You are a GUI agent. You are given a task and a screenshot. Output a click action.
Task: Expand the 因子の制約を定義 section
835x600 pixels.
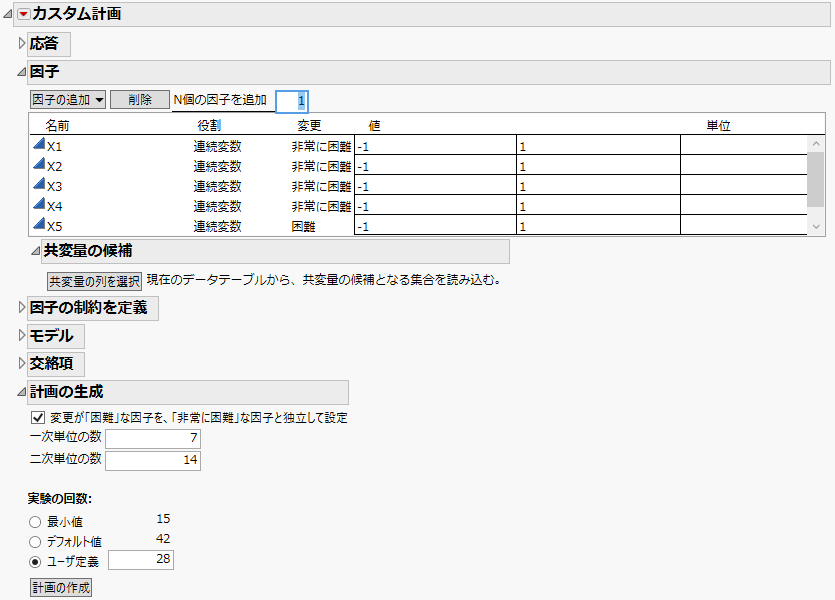pyautogui.click(x=20, y=309)
